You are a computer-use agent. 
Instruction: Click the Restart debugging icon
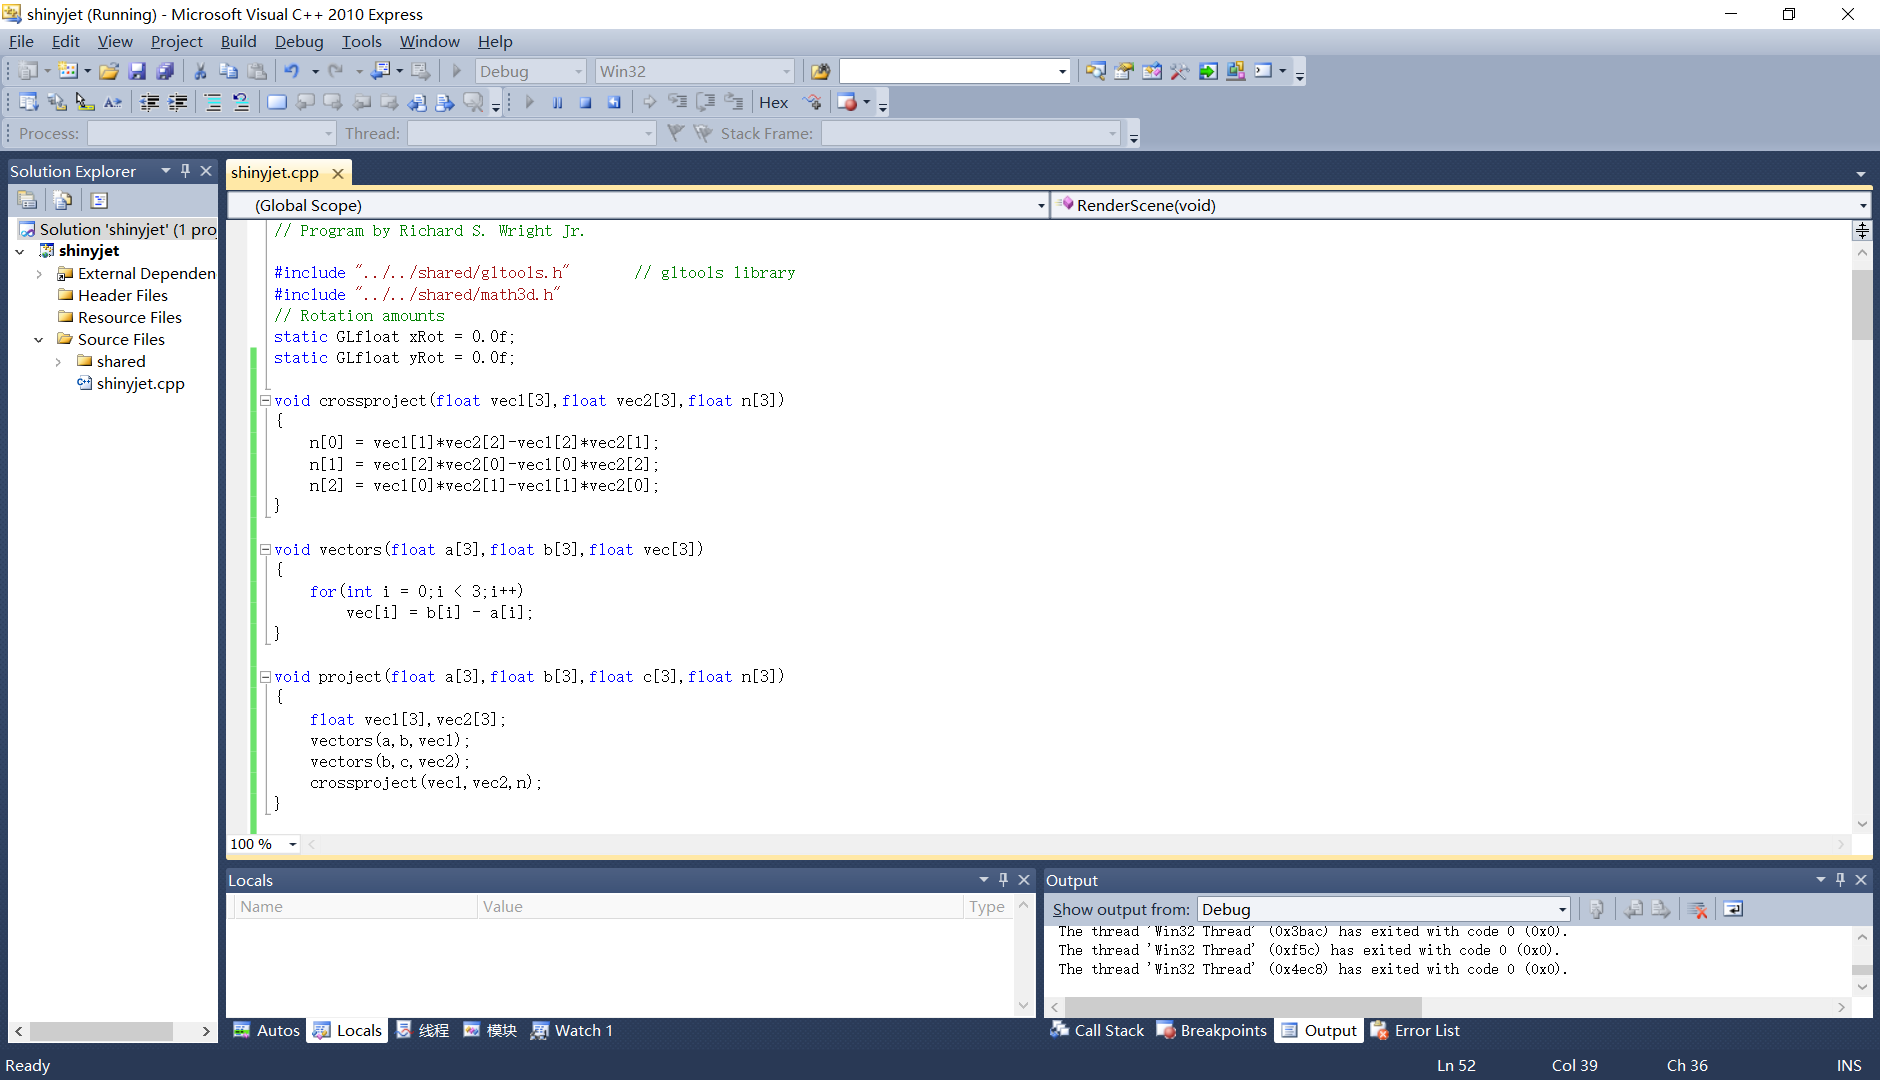click(x=614, y=102)
